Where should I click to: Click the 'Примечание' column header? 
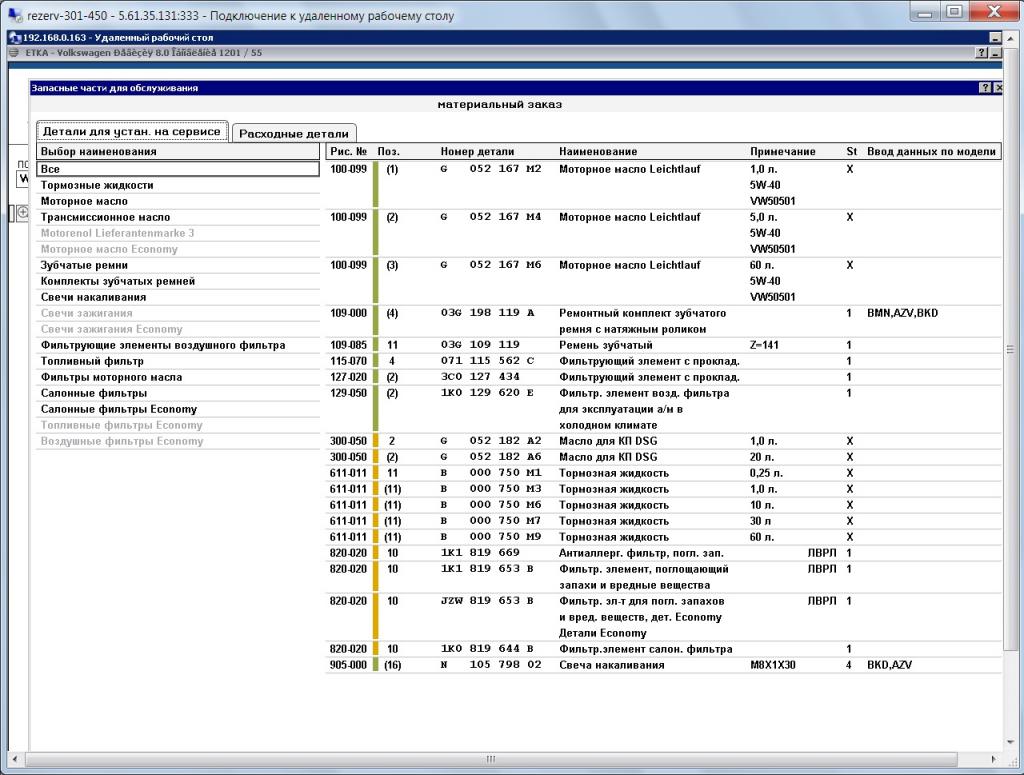(x=782, y=151)
